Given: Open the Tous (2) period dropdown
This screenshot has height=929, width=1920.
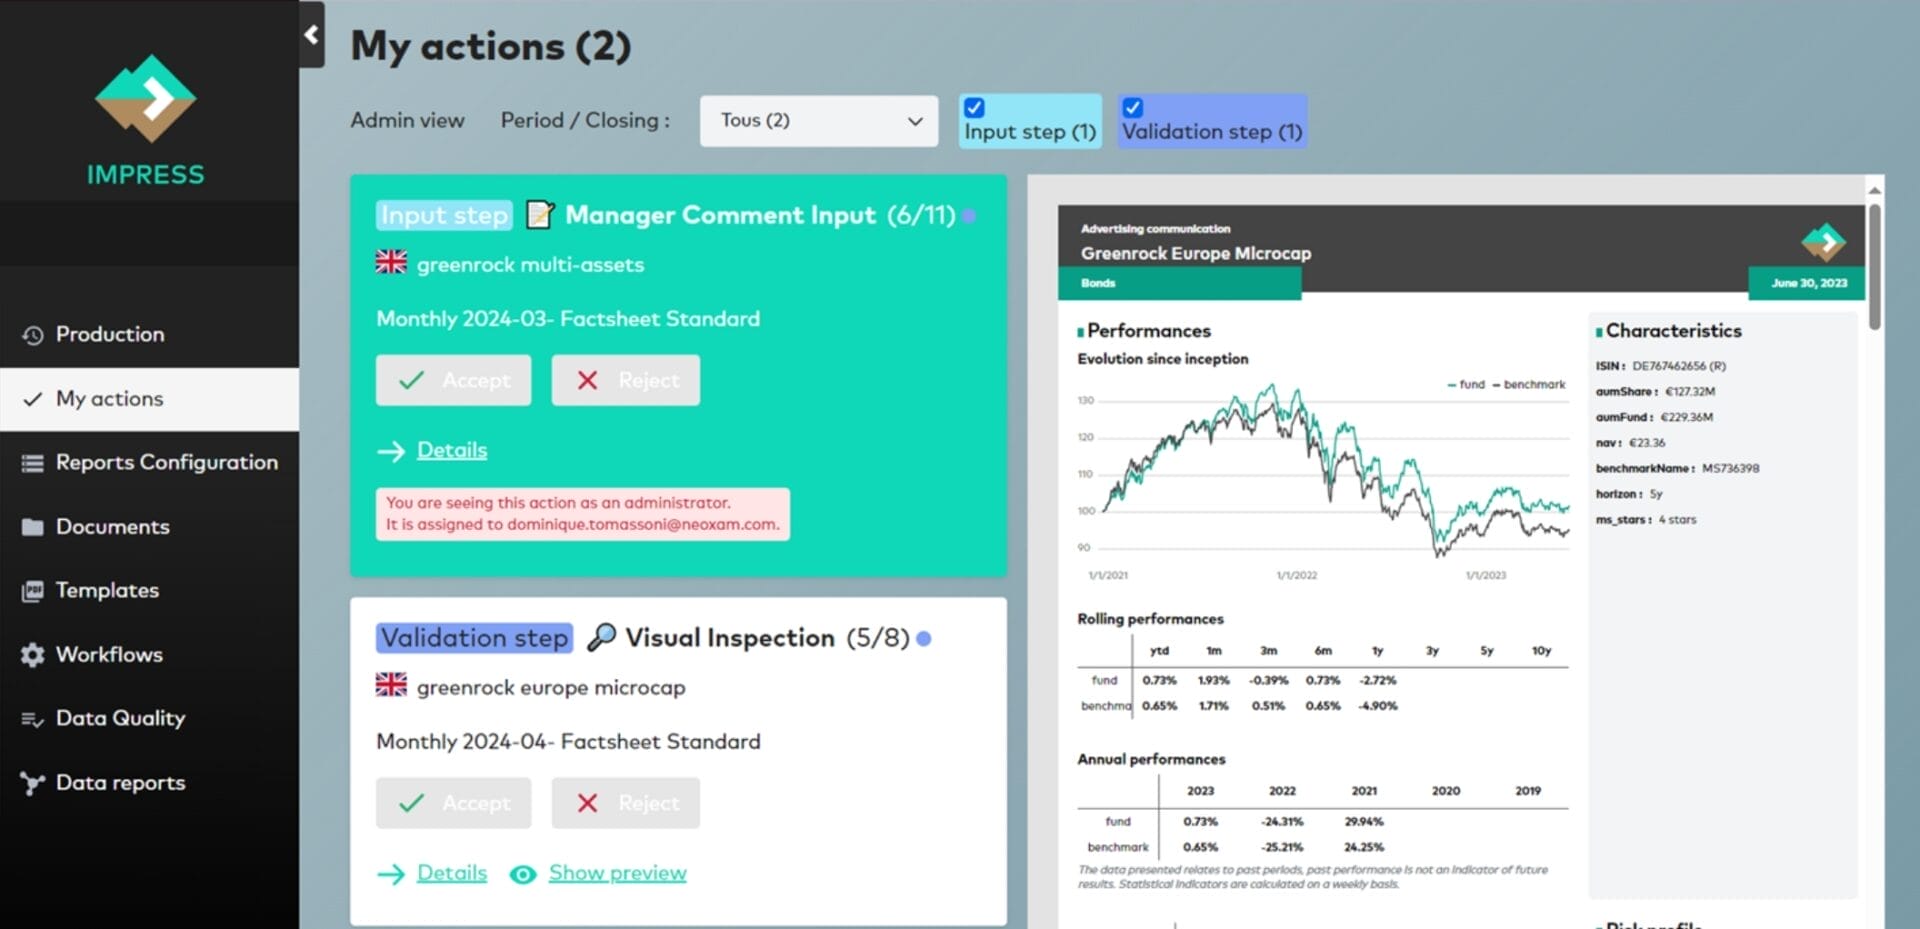Looking at the screenshot, I should (x=818, y=120).
